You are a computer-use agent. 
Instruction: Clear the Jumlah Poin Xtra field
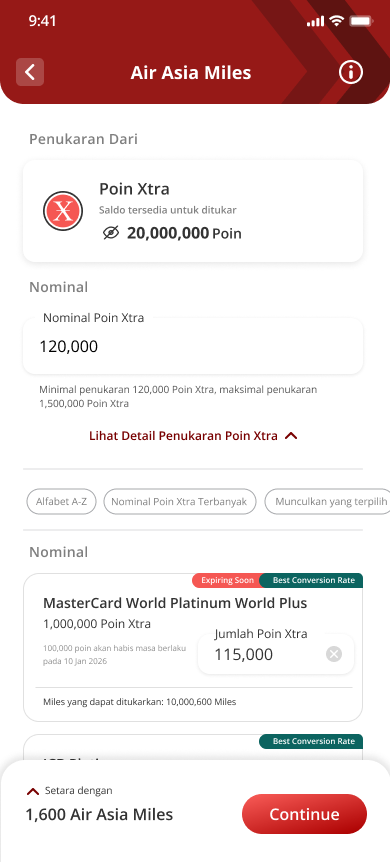[334, 654]
